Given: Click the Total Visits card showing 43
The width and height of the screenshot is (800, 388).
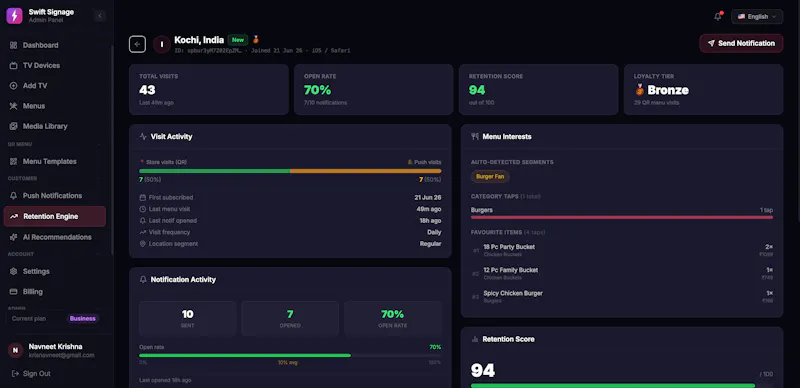Looking at the screenshot, I should click(x=209, y=89).
